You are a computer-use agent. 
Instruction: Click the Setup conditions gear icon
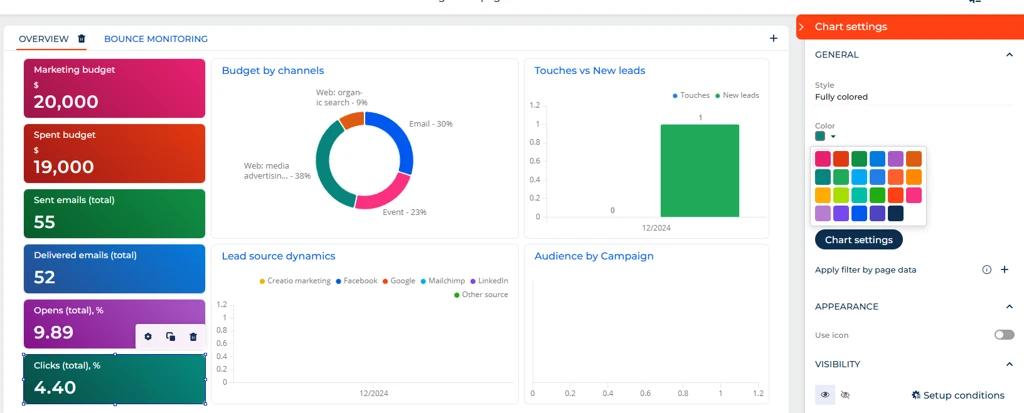[x=916, y=395]
